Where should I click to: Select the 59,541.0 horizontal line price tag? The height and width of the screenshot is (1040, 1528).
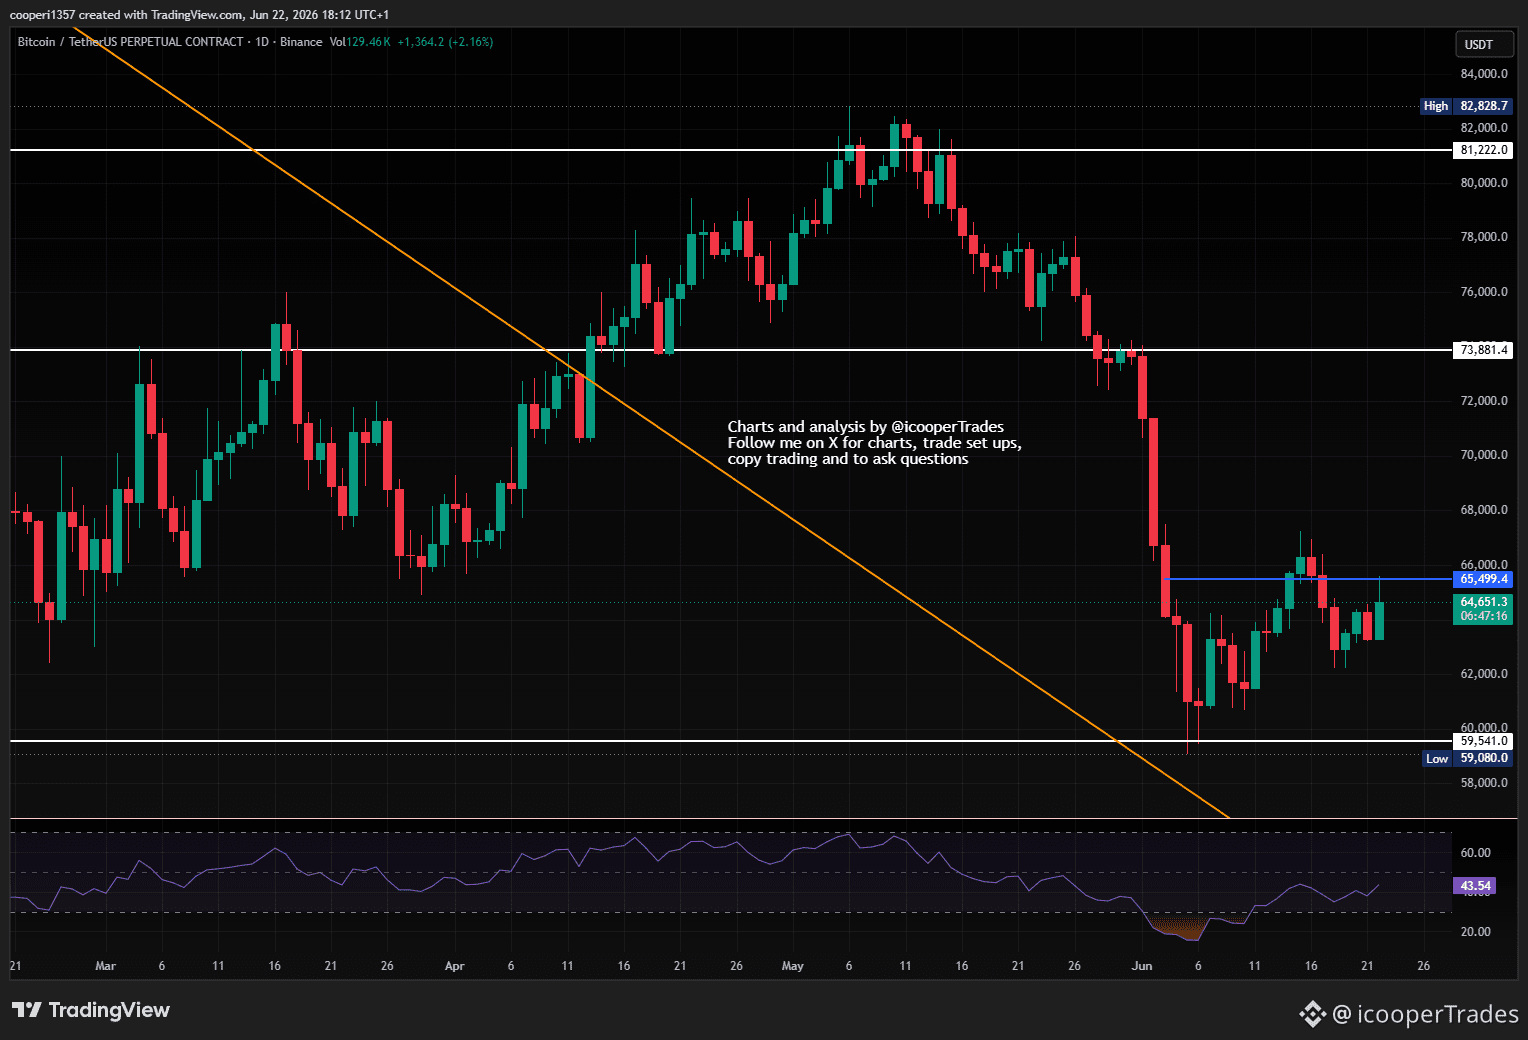[x=1483, y=741]
